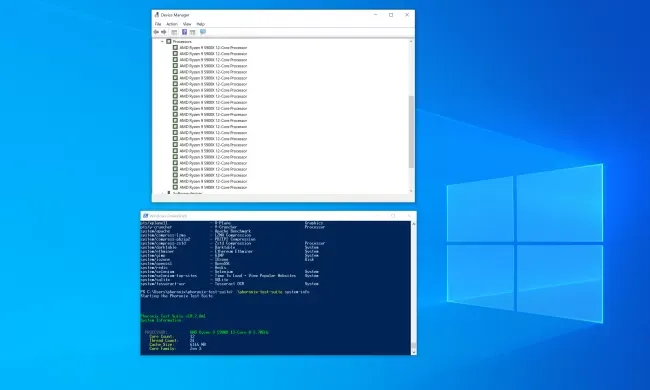Click 'Apache Benchmark' text in PowerShell

click(x=233, y=231)
